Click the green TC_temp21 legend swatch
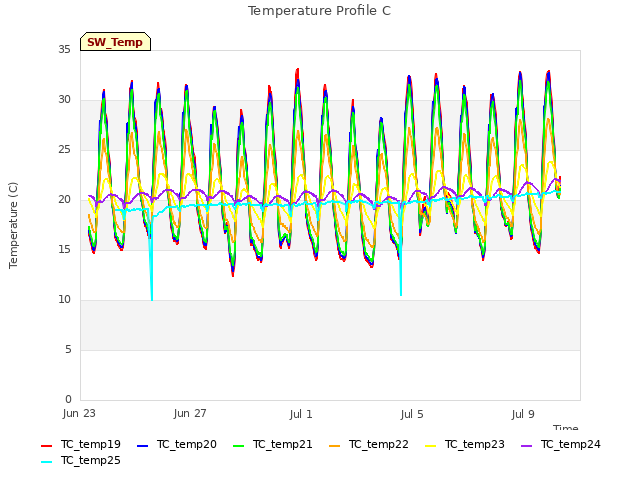 tap(238, 446)
